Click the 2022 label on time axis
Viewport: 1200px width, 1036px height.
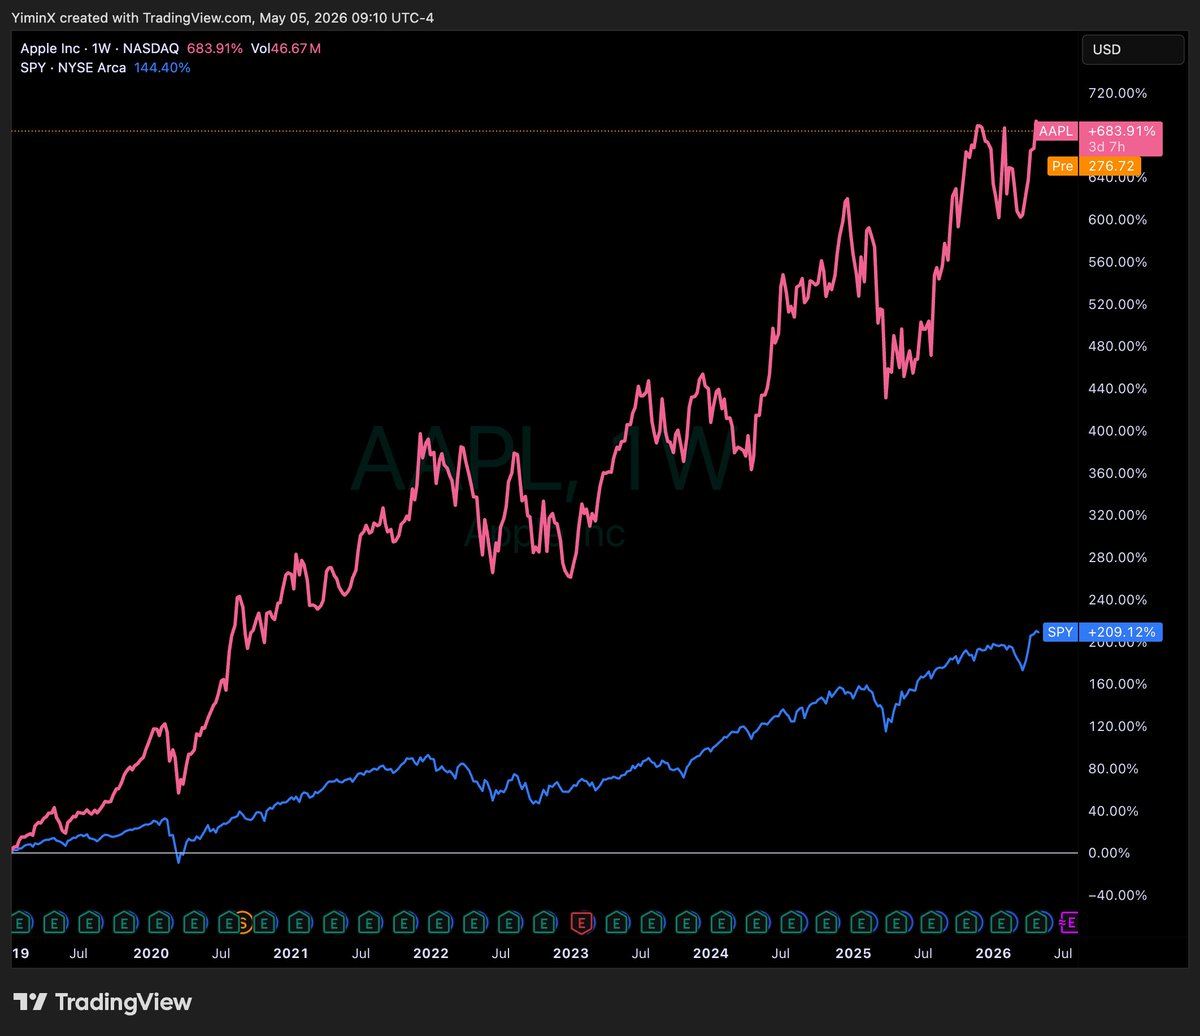pyautogui.click(x=430, y=954)
